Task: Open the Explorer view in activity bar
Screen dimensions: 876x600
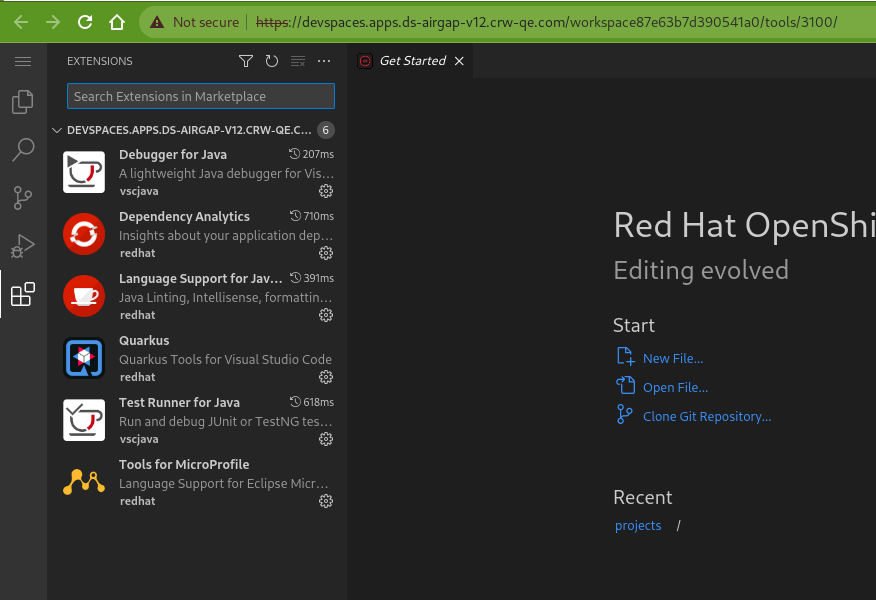Action: click(x=22, y=103)
